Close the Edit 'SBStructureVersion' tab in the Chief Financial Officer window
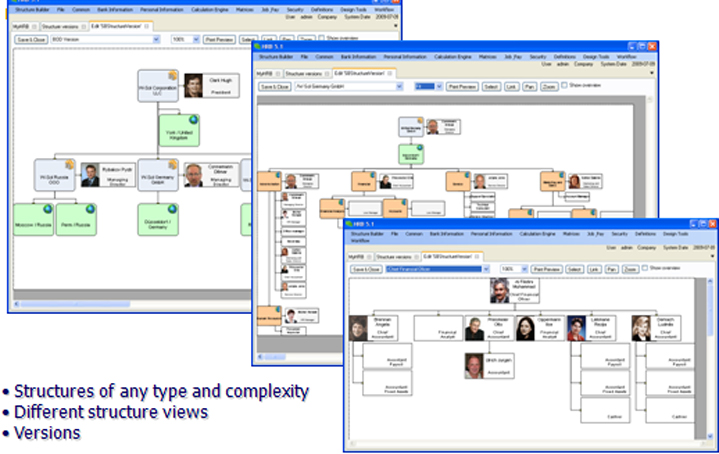 pyautogui.click(x=477, y=257)
